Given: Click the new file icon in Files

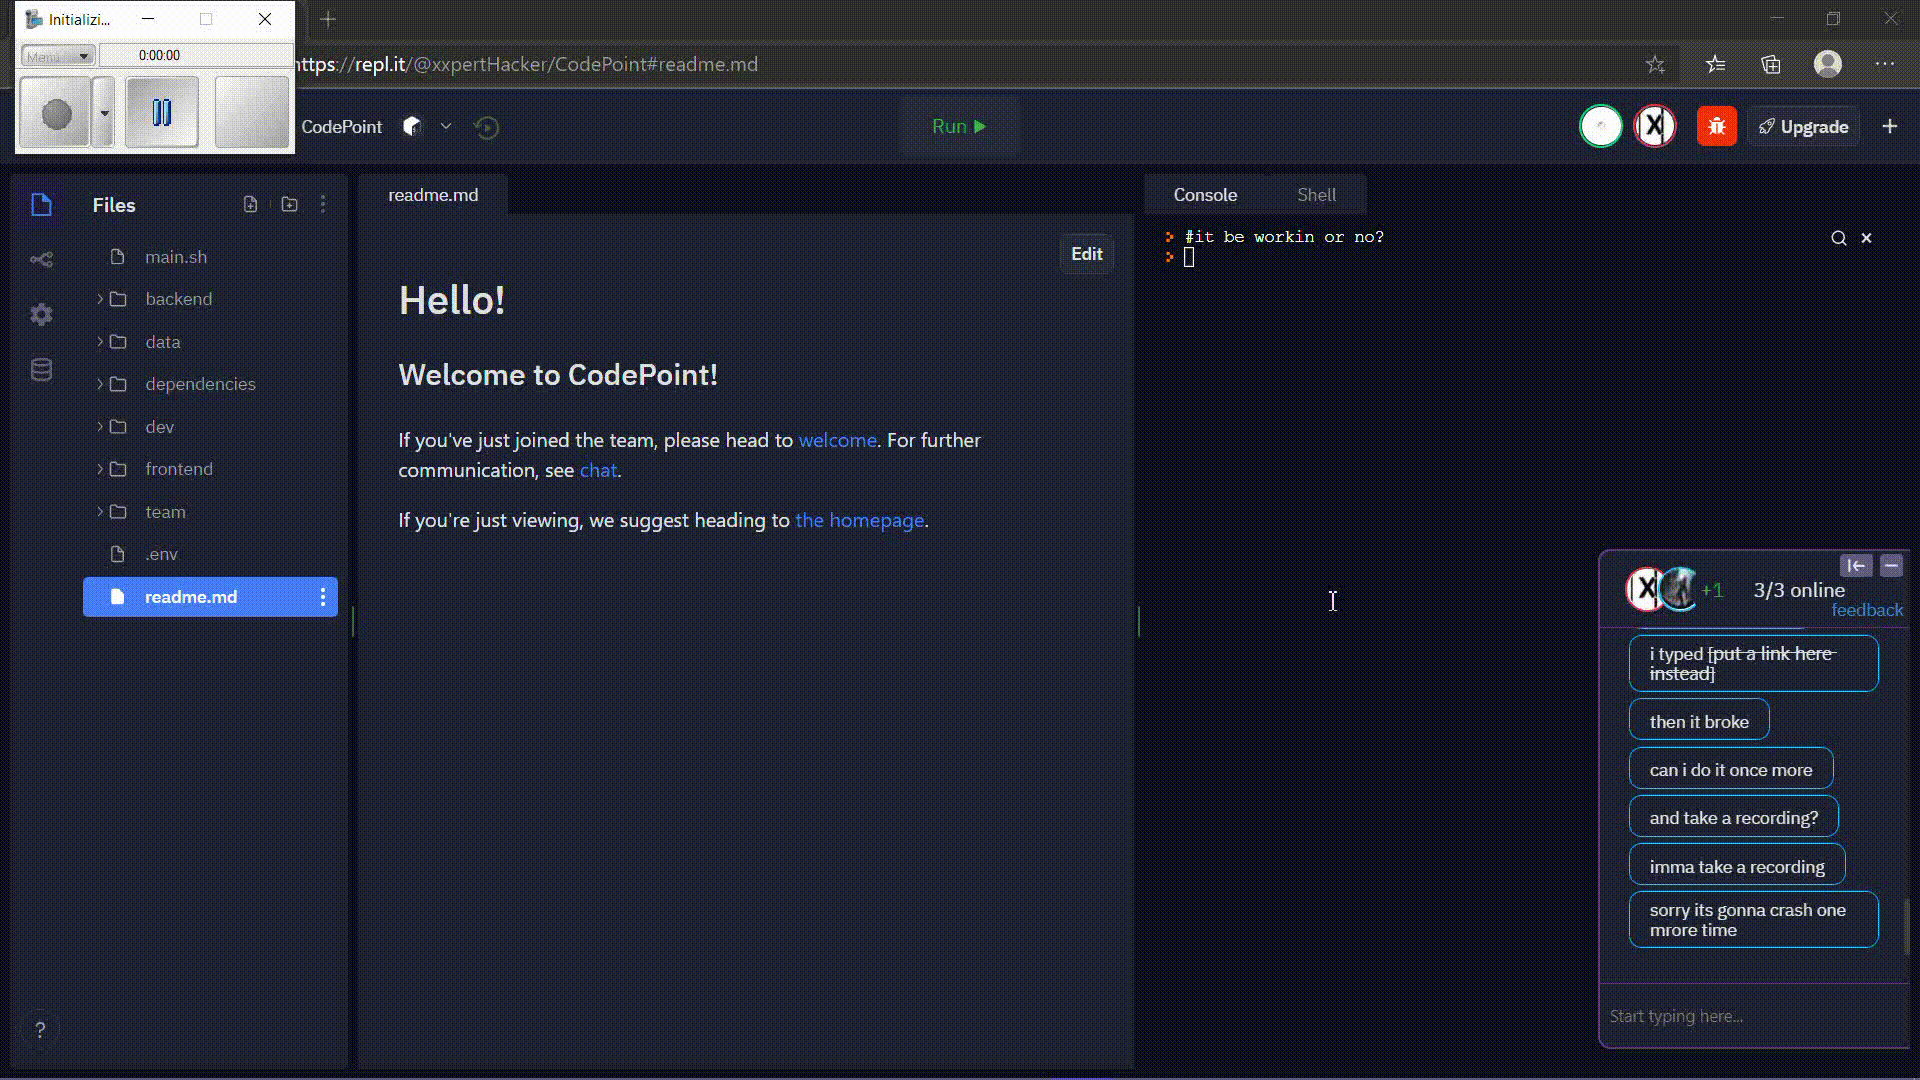Looking at the screenshot, I should pos(250,204).
